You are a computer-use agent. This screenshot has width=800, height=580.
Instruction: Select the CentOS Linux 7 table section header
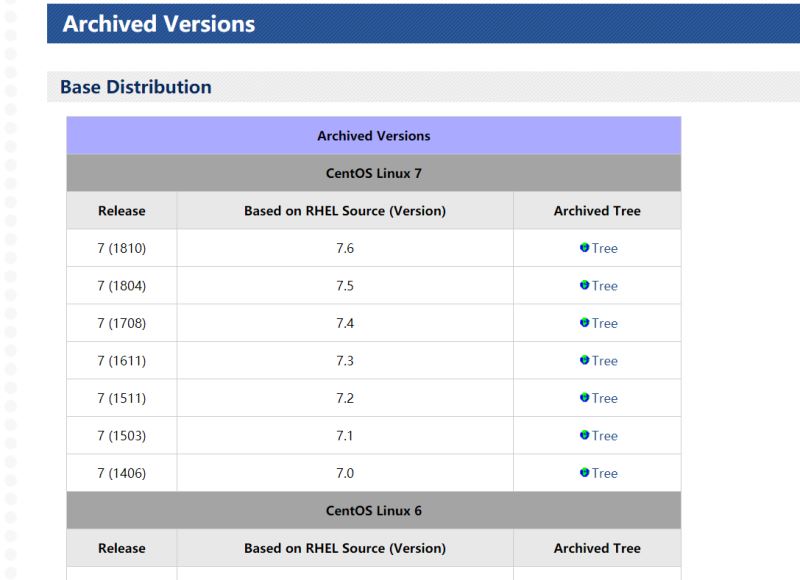click(373, 173)
